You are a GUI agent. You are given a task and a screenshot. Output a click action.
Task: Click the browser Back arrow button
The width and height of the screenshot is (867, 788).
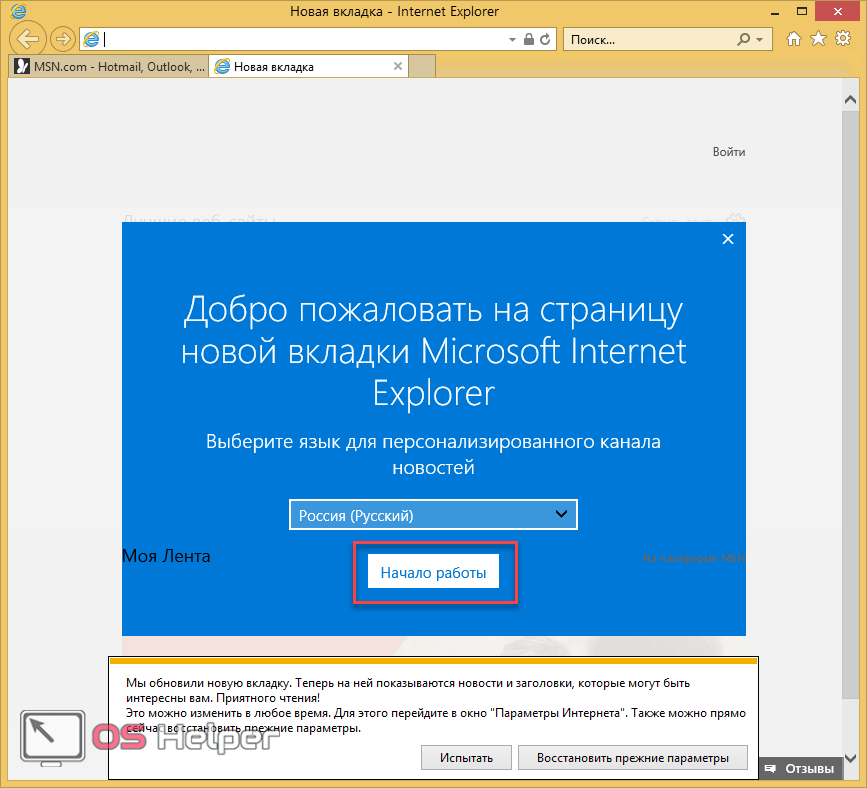(x=31, y=39)
